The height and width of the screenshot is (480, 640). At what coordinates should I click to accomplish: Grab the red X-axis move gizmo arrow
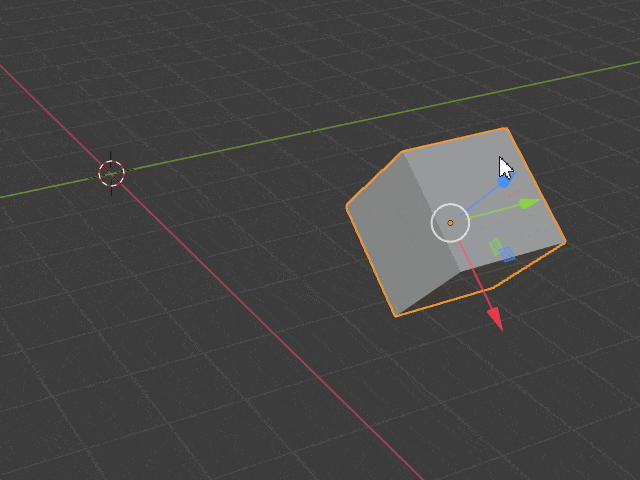click(495, 319)
